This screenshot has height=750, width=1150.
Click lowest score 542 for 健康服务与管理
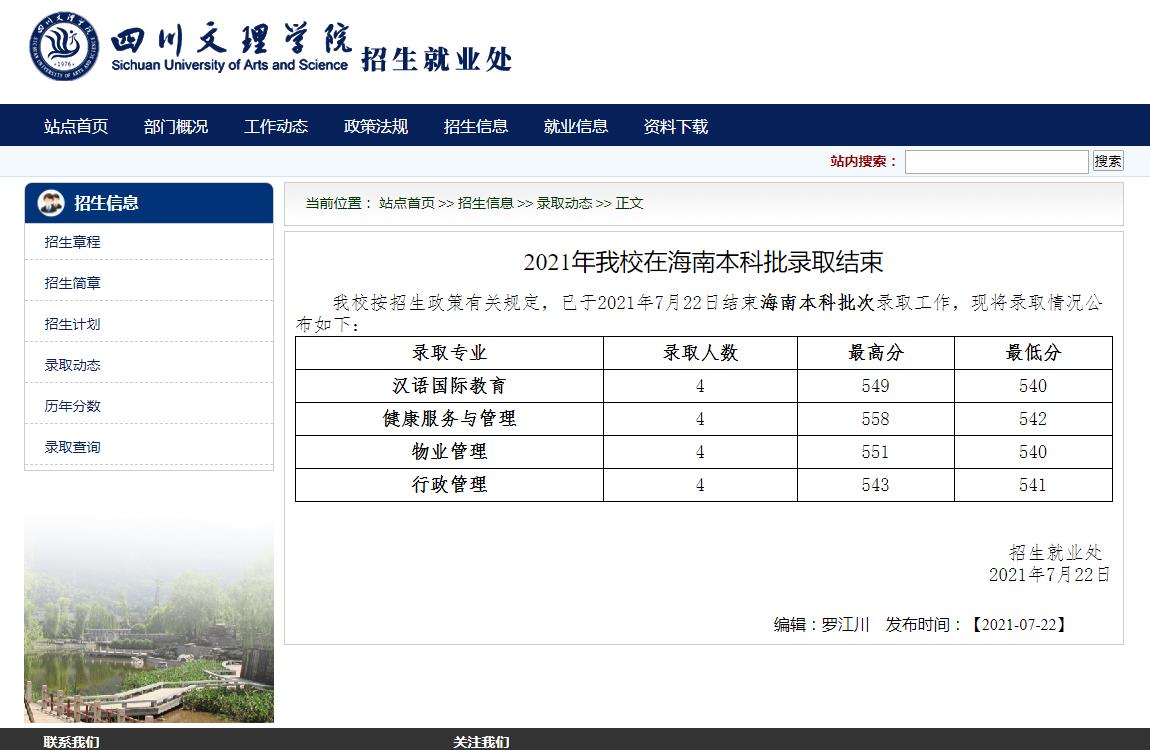tap(1033, 419)
